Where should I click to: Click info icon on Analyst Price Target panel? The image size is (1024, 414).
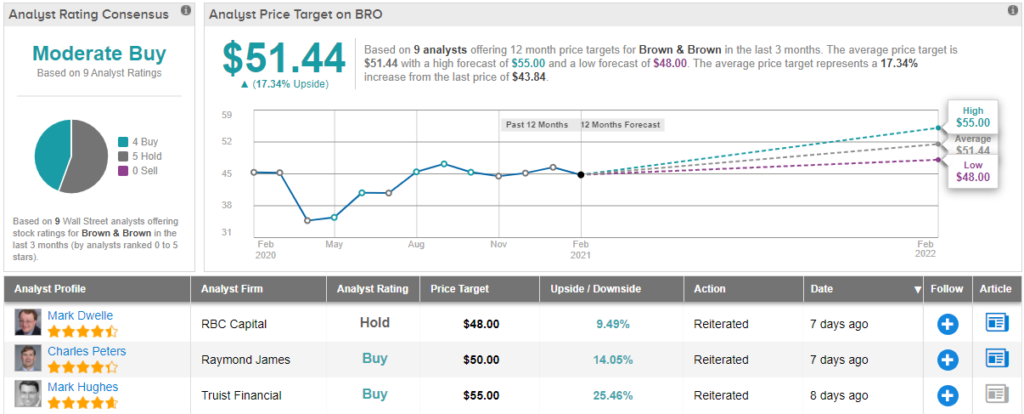coord(1013,10)
